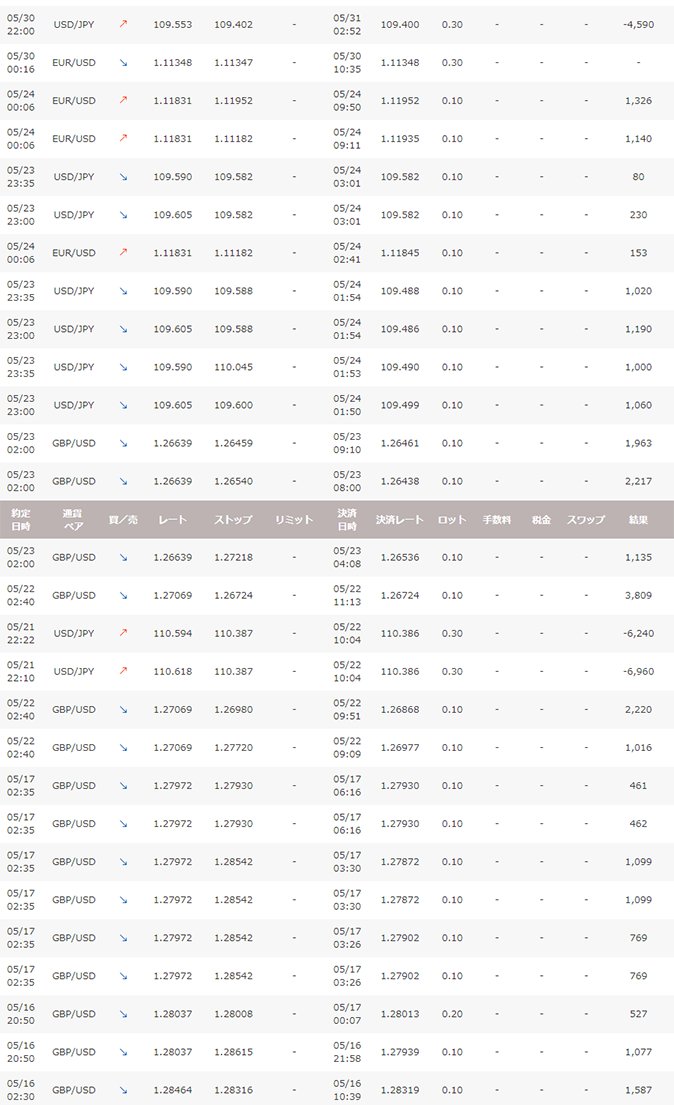Image resolution: width=674 pixels, height=1105 pixels.
Task: Click the blue down arrow in the 05/30 EUR/USD row
Action: click(x=123, y=62)
